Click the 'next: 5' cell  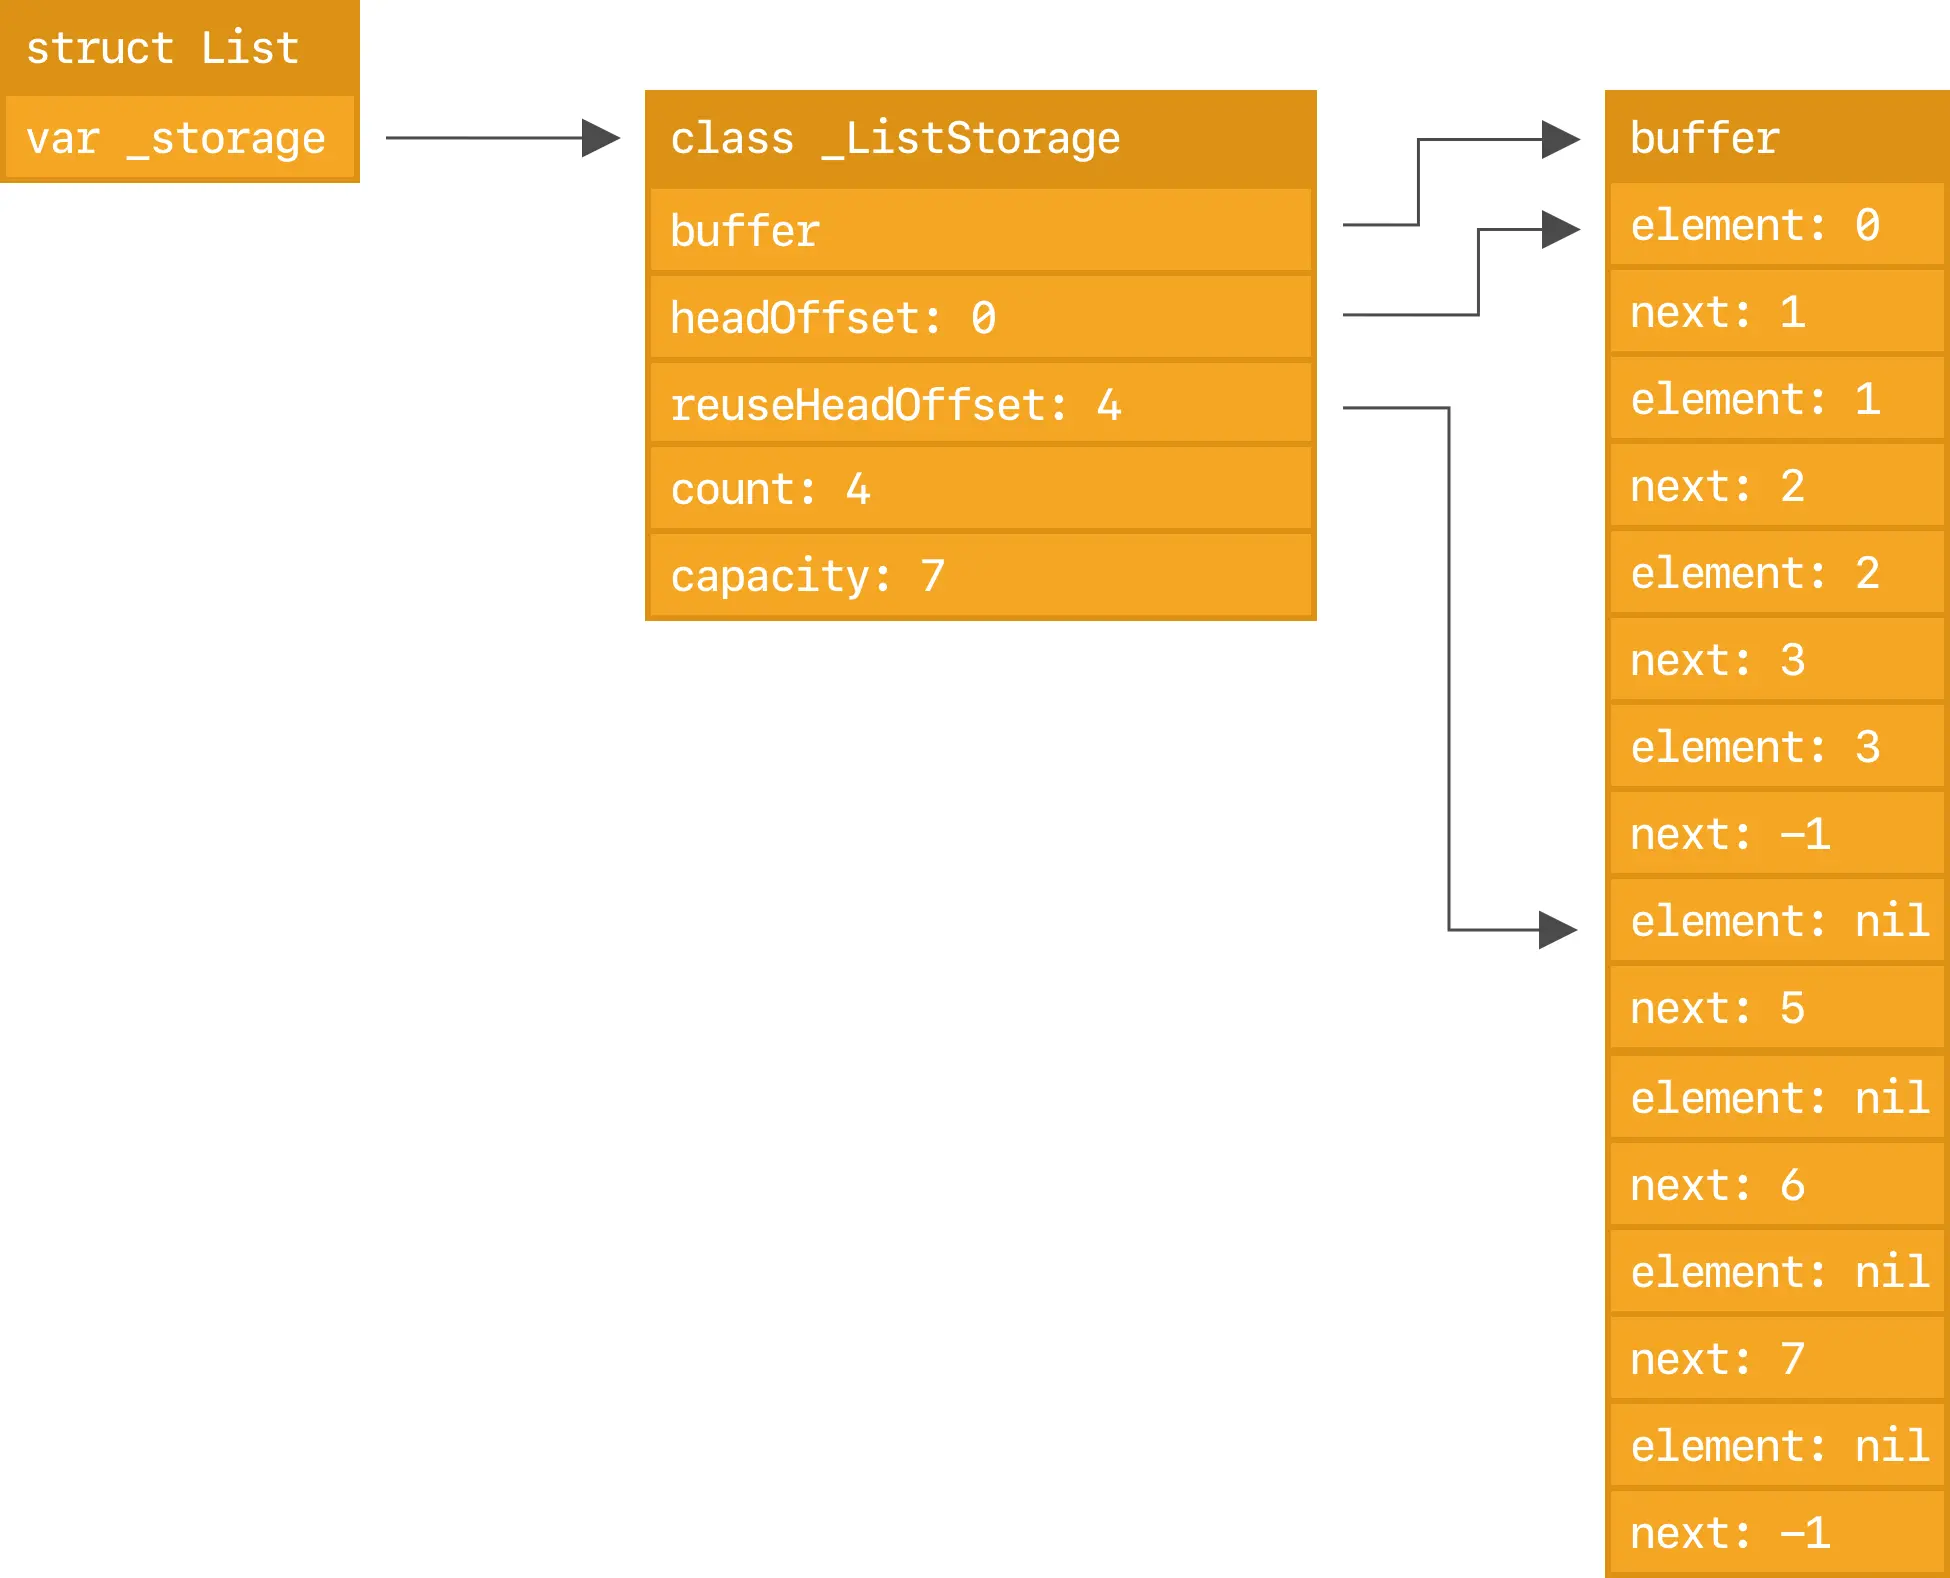[x=1776, y=1008]
